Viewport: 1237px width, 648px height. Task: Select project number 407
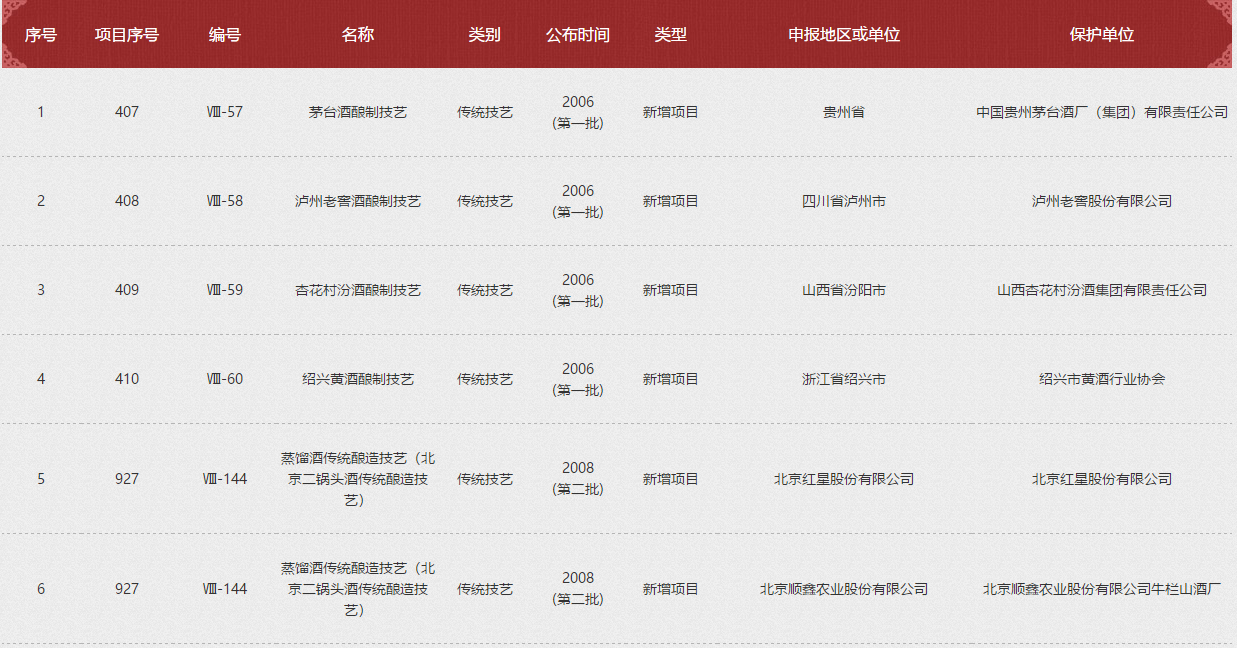pyautogui.click(x=127, y=112)
